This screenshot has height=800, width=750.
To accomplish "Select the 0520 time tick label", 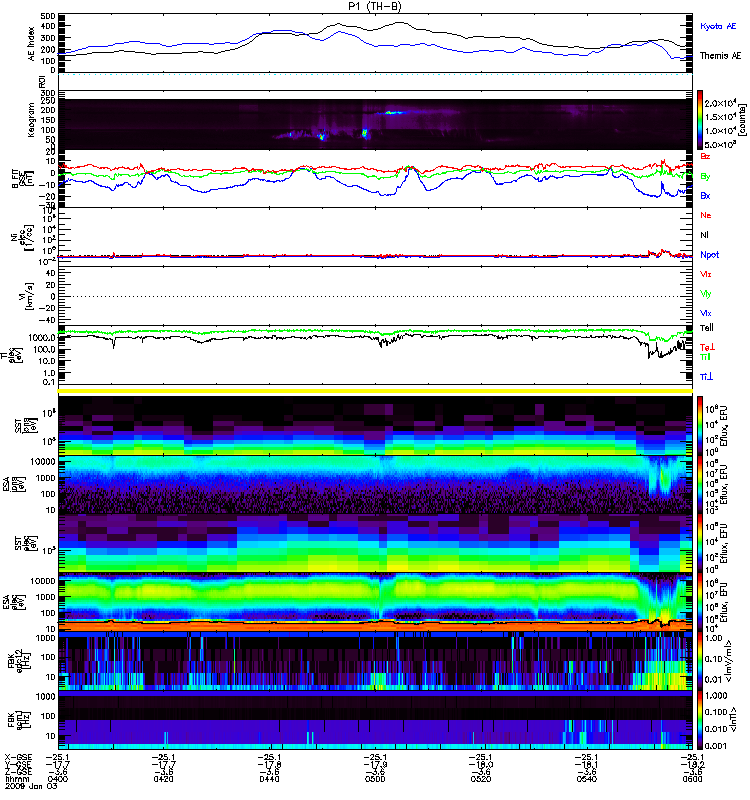I will tap(481, 779).
